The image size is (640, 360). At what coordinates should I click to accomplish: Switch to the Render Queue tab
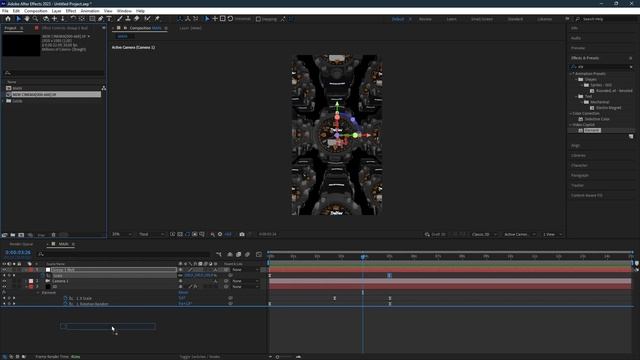pos(21,244)
